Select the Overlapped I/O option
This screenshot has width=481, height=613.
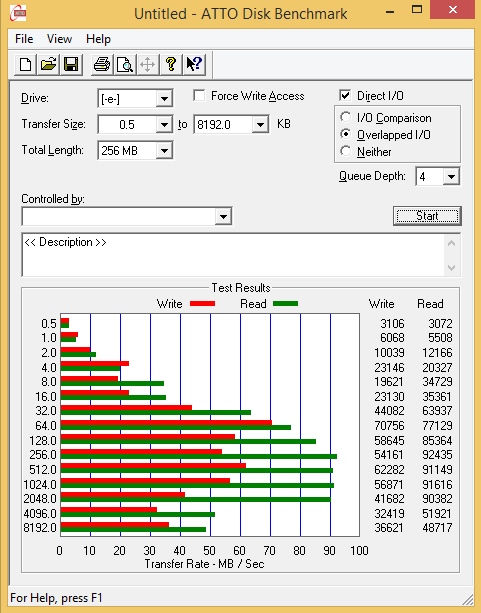pos(346,134)
